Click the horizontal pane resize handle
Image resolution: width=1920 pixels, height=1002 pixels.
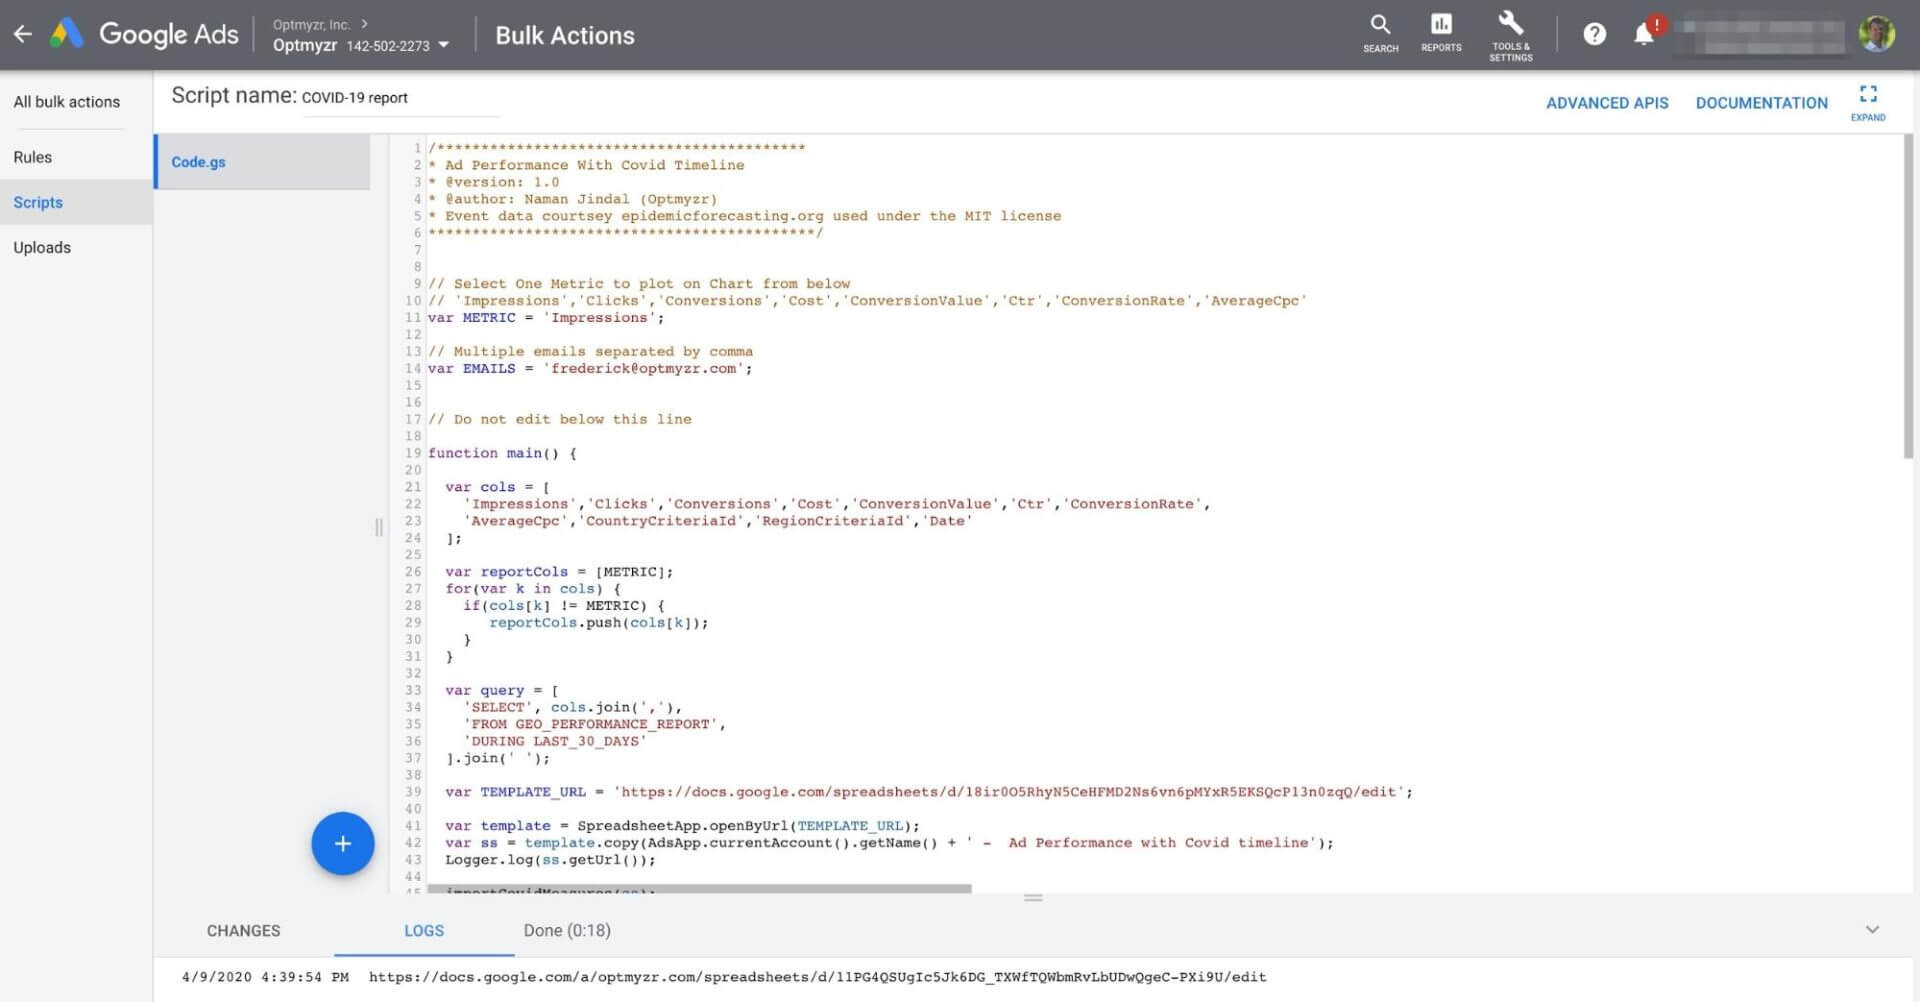coord(1033,898)
